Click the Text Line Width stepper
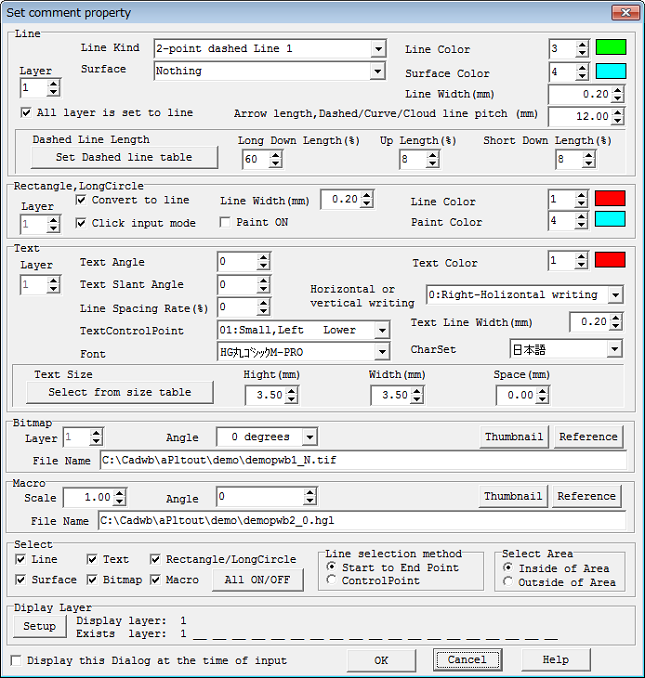Image resolution: width=645 pixels, height=678 pixels. point(616,322)
